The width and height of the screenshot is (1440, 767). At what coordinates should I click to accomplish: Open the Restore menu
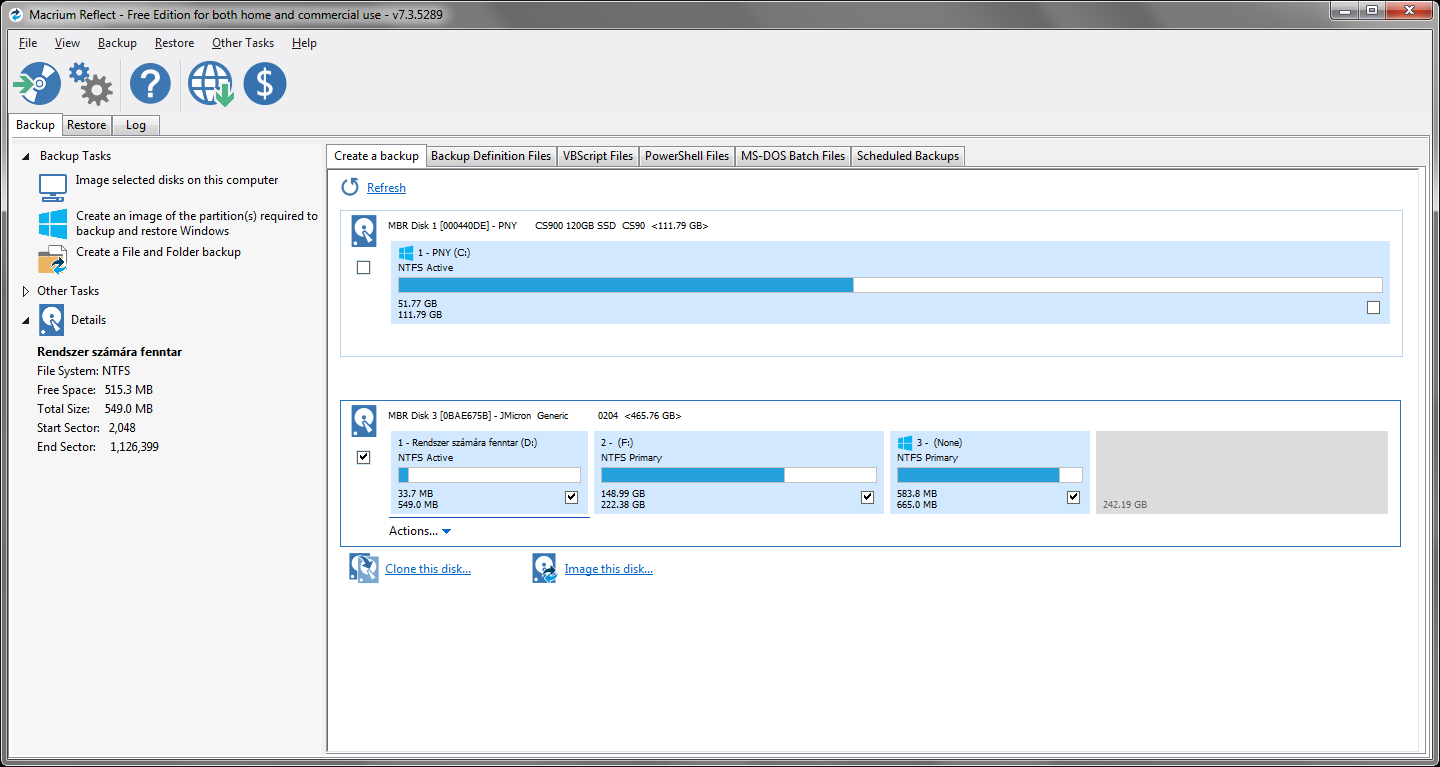[174, 43]
